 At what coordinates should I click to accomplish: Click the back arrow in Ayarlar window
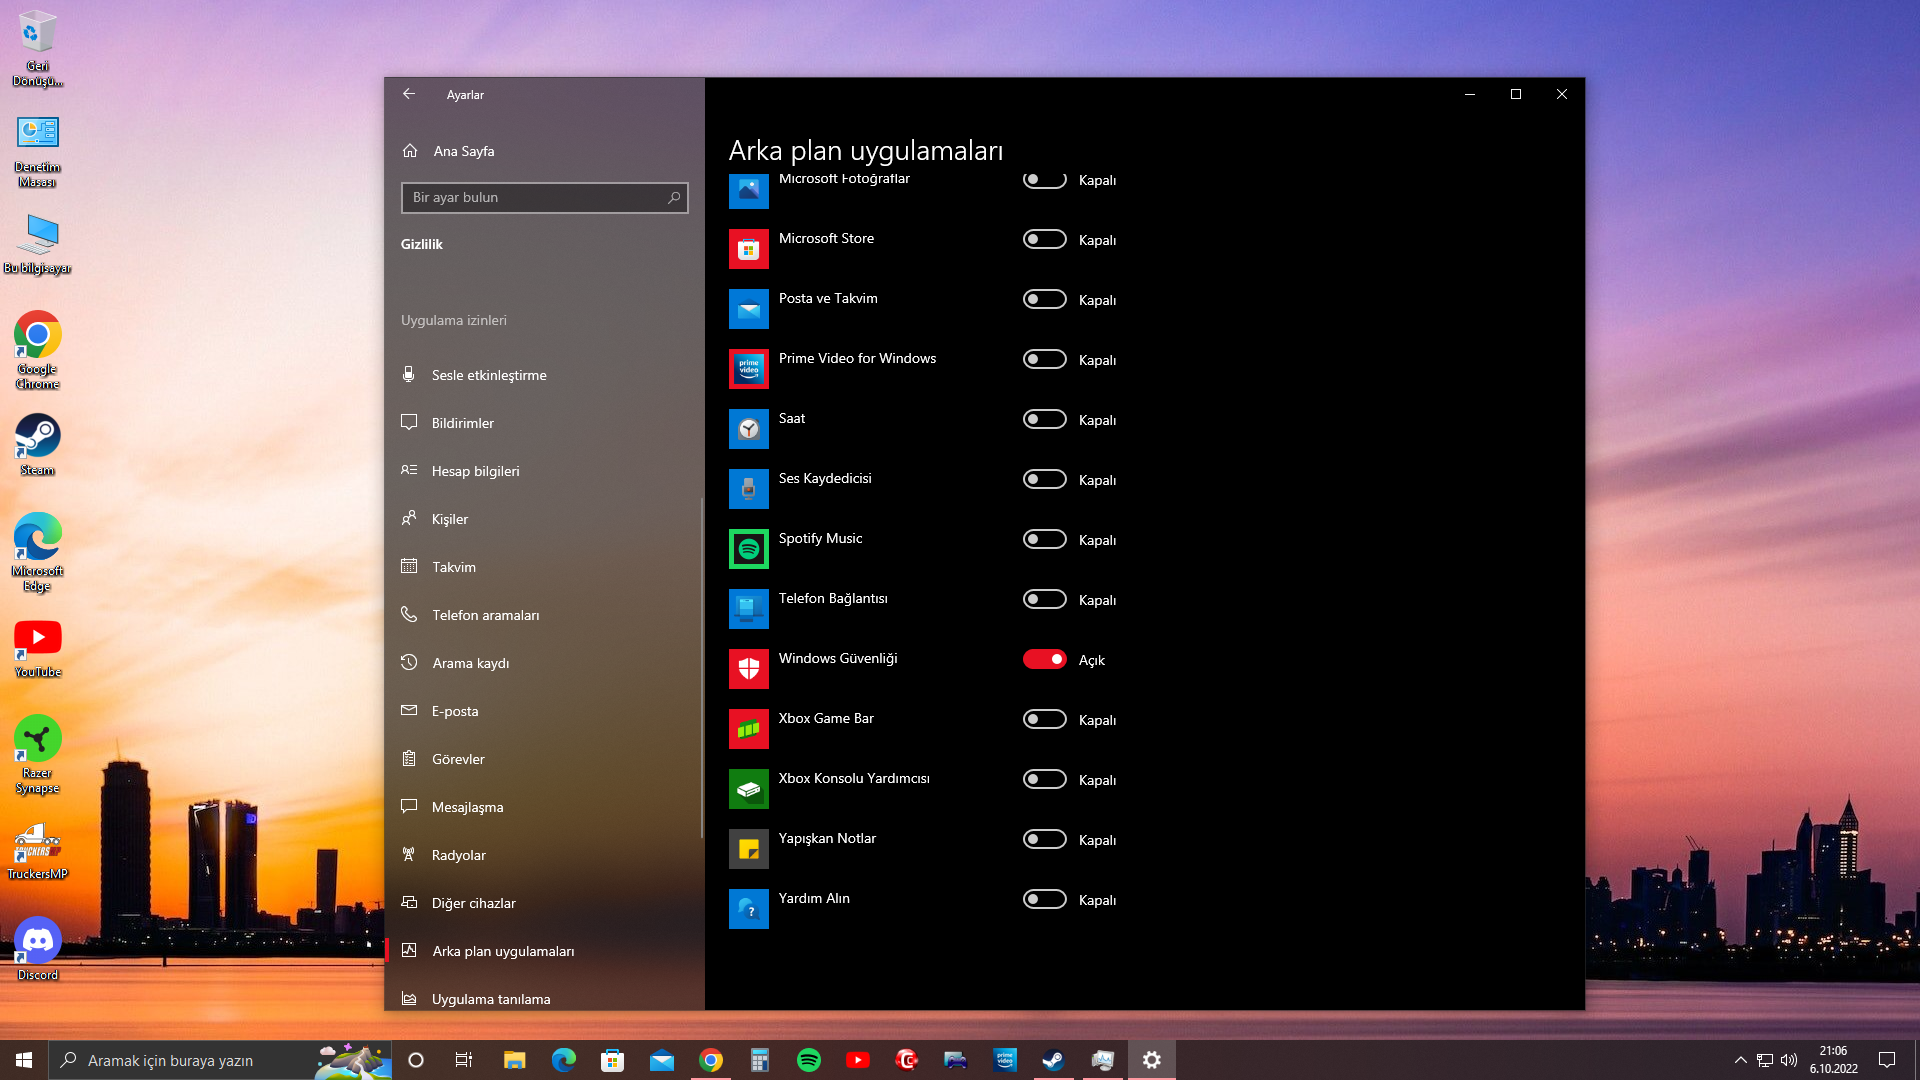409,94
